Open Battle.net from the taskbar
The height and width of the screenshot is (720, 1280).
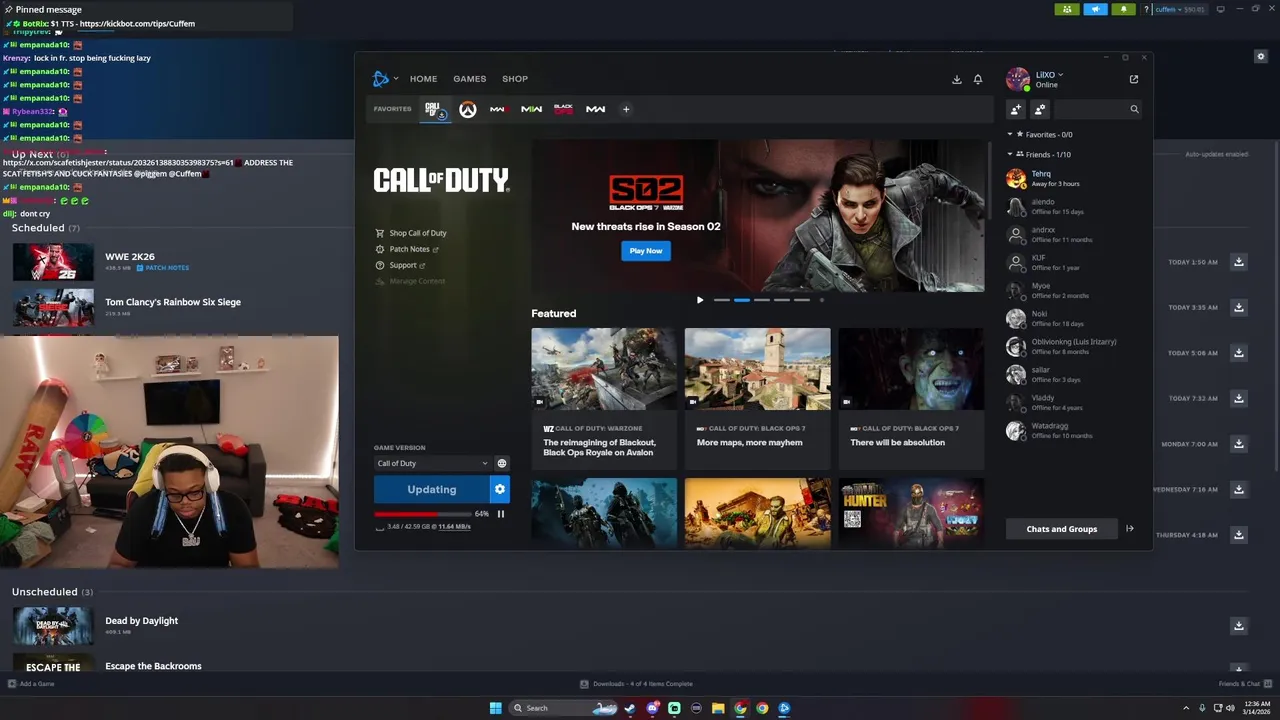(x=784, y=708)
